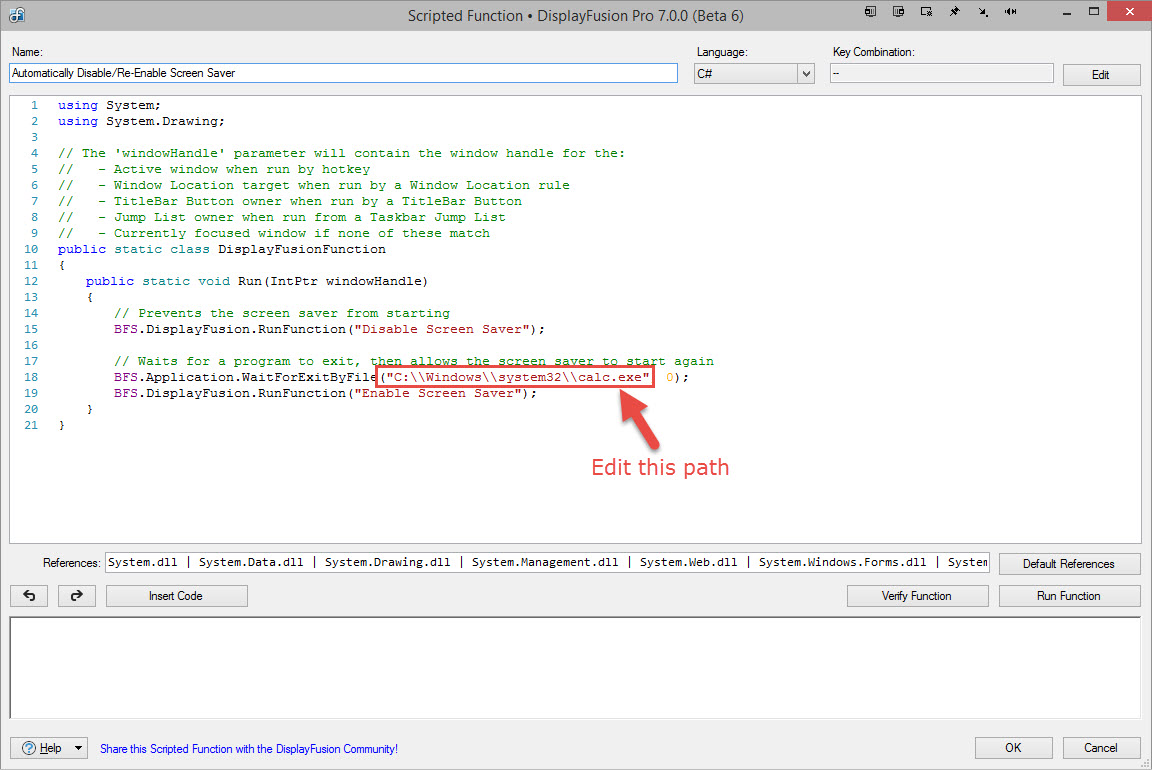Click the move-to-next-monitor title bar icon
The height and width of the screenshot is (770, 1152).
pos(871,12)
